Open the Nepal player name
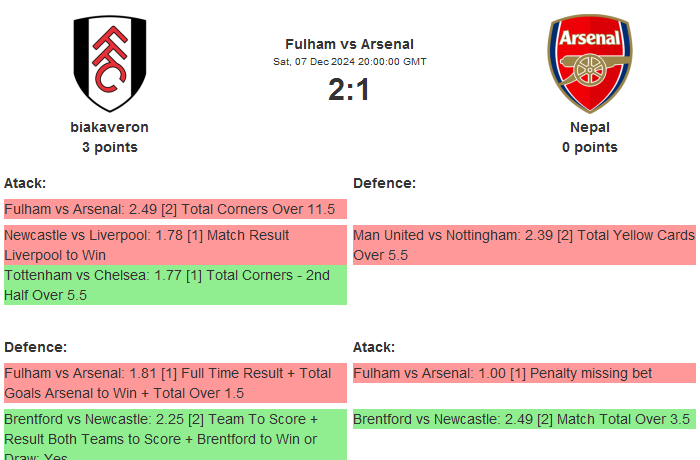The image size is (700, 460). pyautogui.click(x=589, y=127)
